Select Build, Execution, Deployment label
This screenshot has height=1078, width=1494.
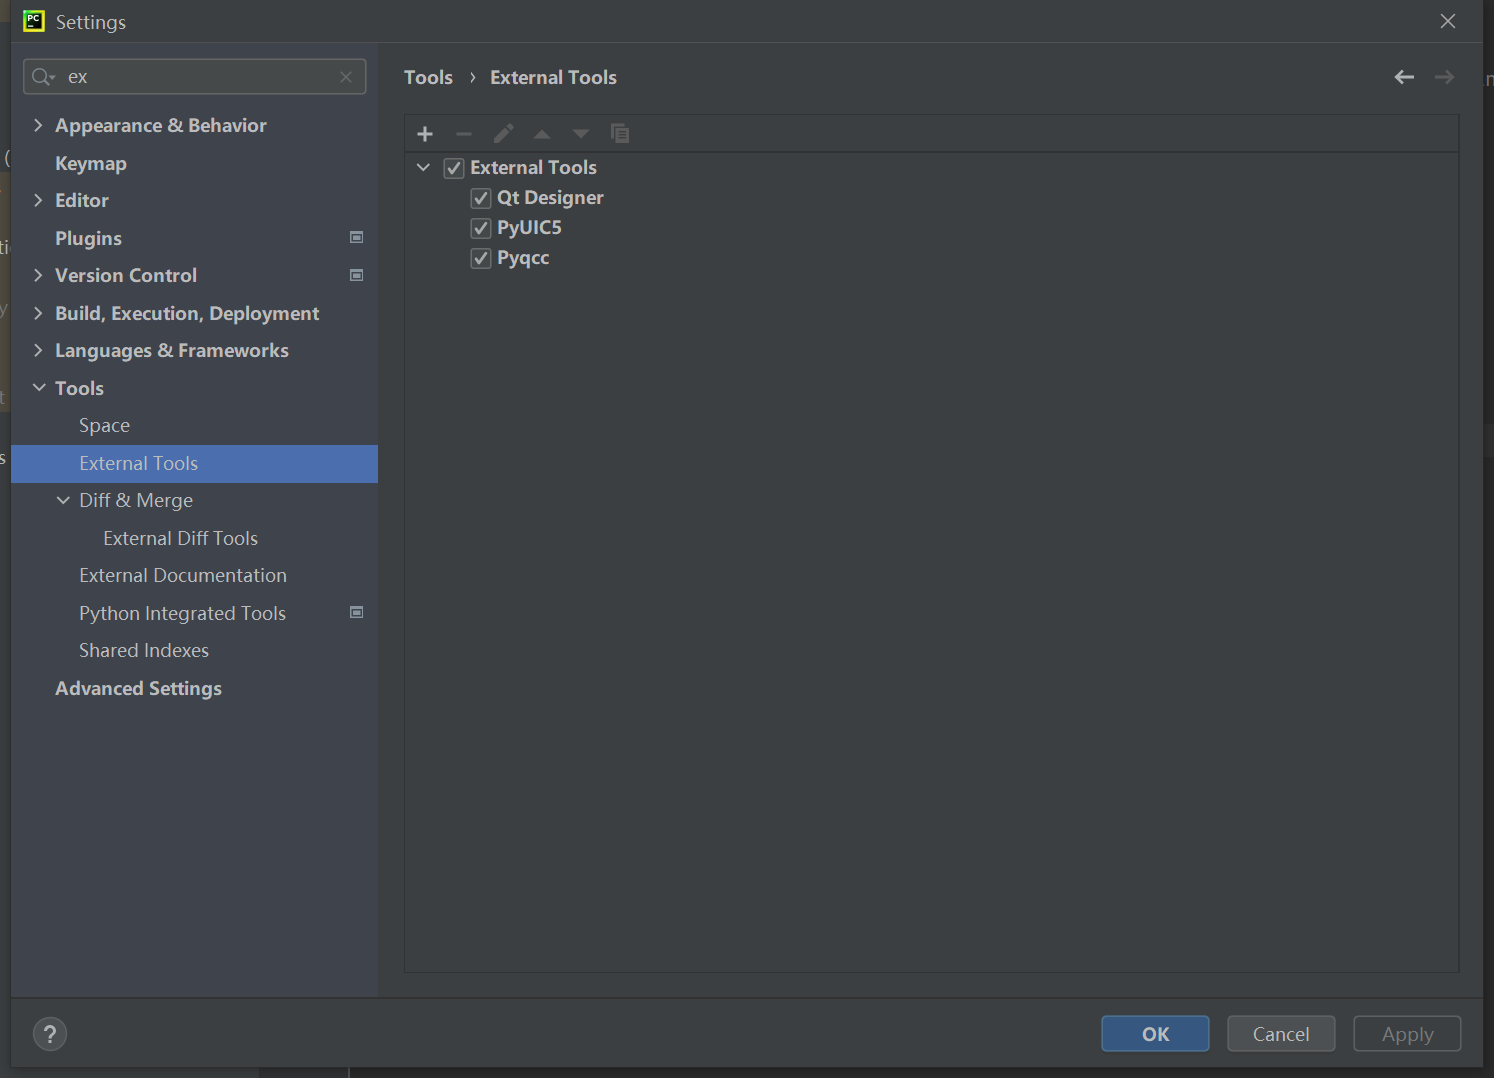coord(187,313)
